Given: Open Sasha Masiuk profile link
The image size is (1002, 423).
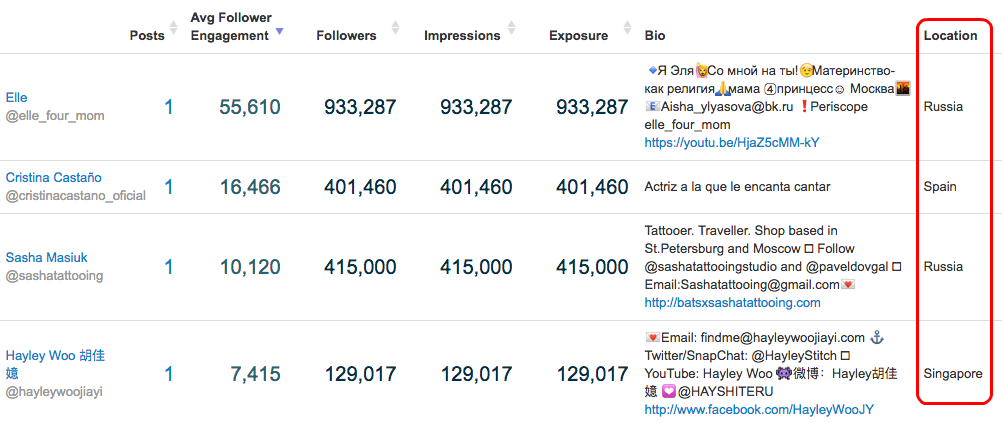Looking at the screenshot, I should pyautogui.click(x=47, y=258).
